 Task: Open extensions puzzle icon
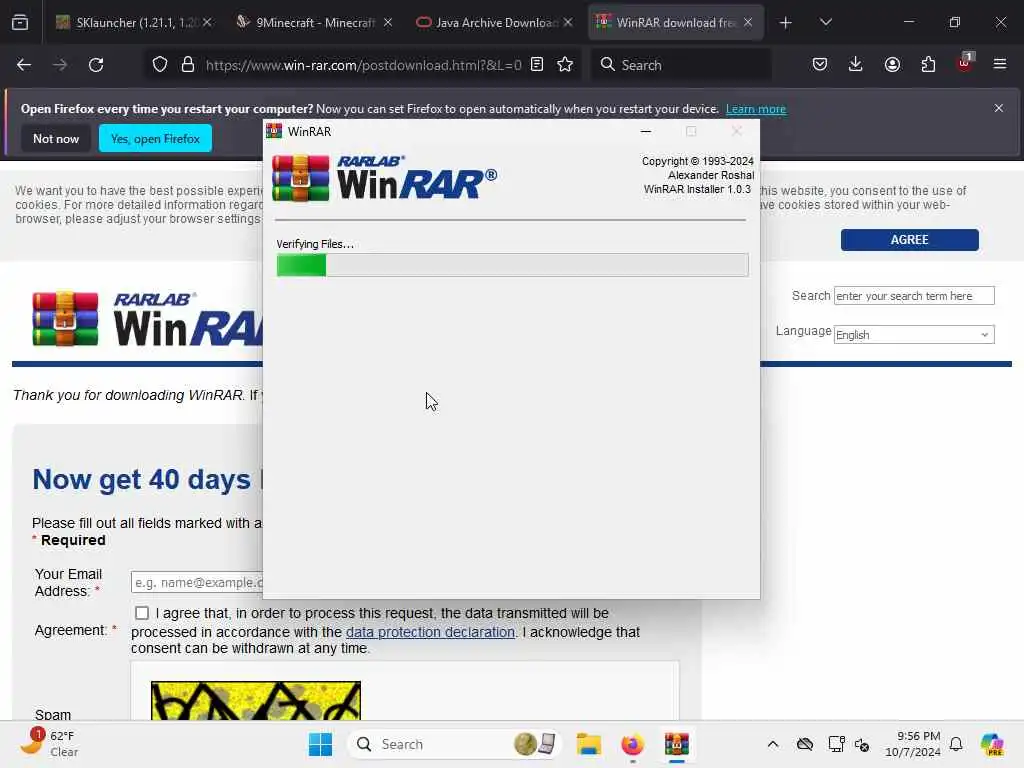tap(928, 65)
